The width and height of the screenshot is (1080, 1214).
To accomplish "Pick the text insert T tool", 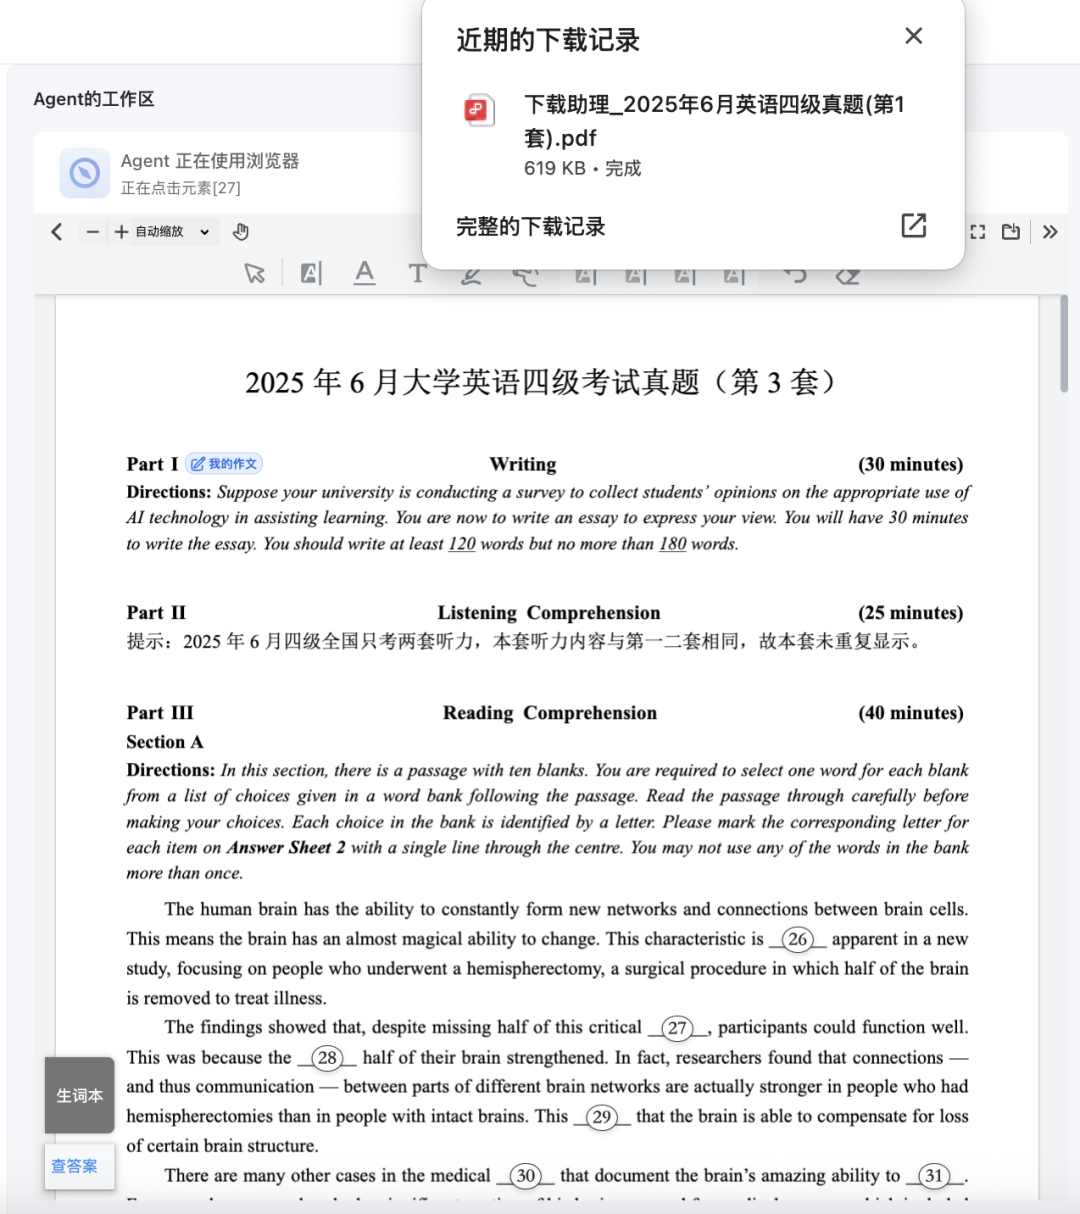I will (x=417, y=273).
